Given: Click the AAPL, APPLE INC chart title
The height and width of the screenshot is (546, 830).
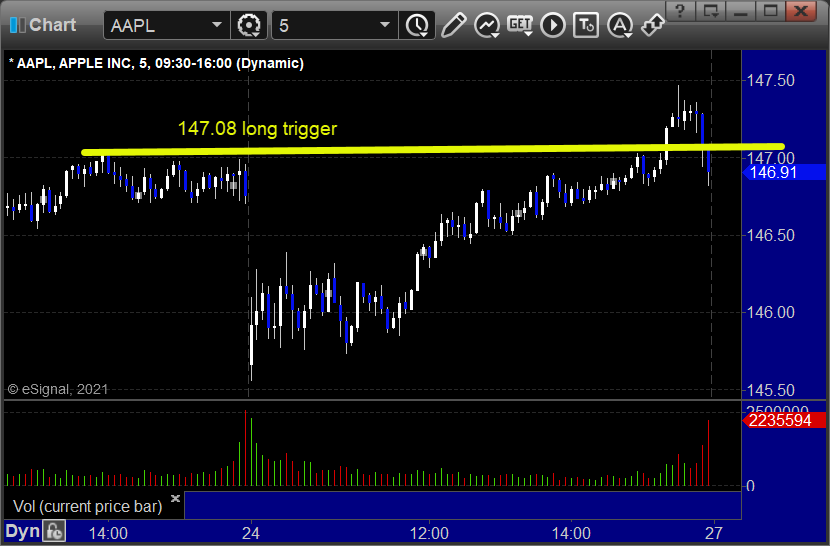Looking at the screenshot, I should pyautogui.click(x=157, y=64).
